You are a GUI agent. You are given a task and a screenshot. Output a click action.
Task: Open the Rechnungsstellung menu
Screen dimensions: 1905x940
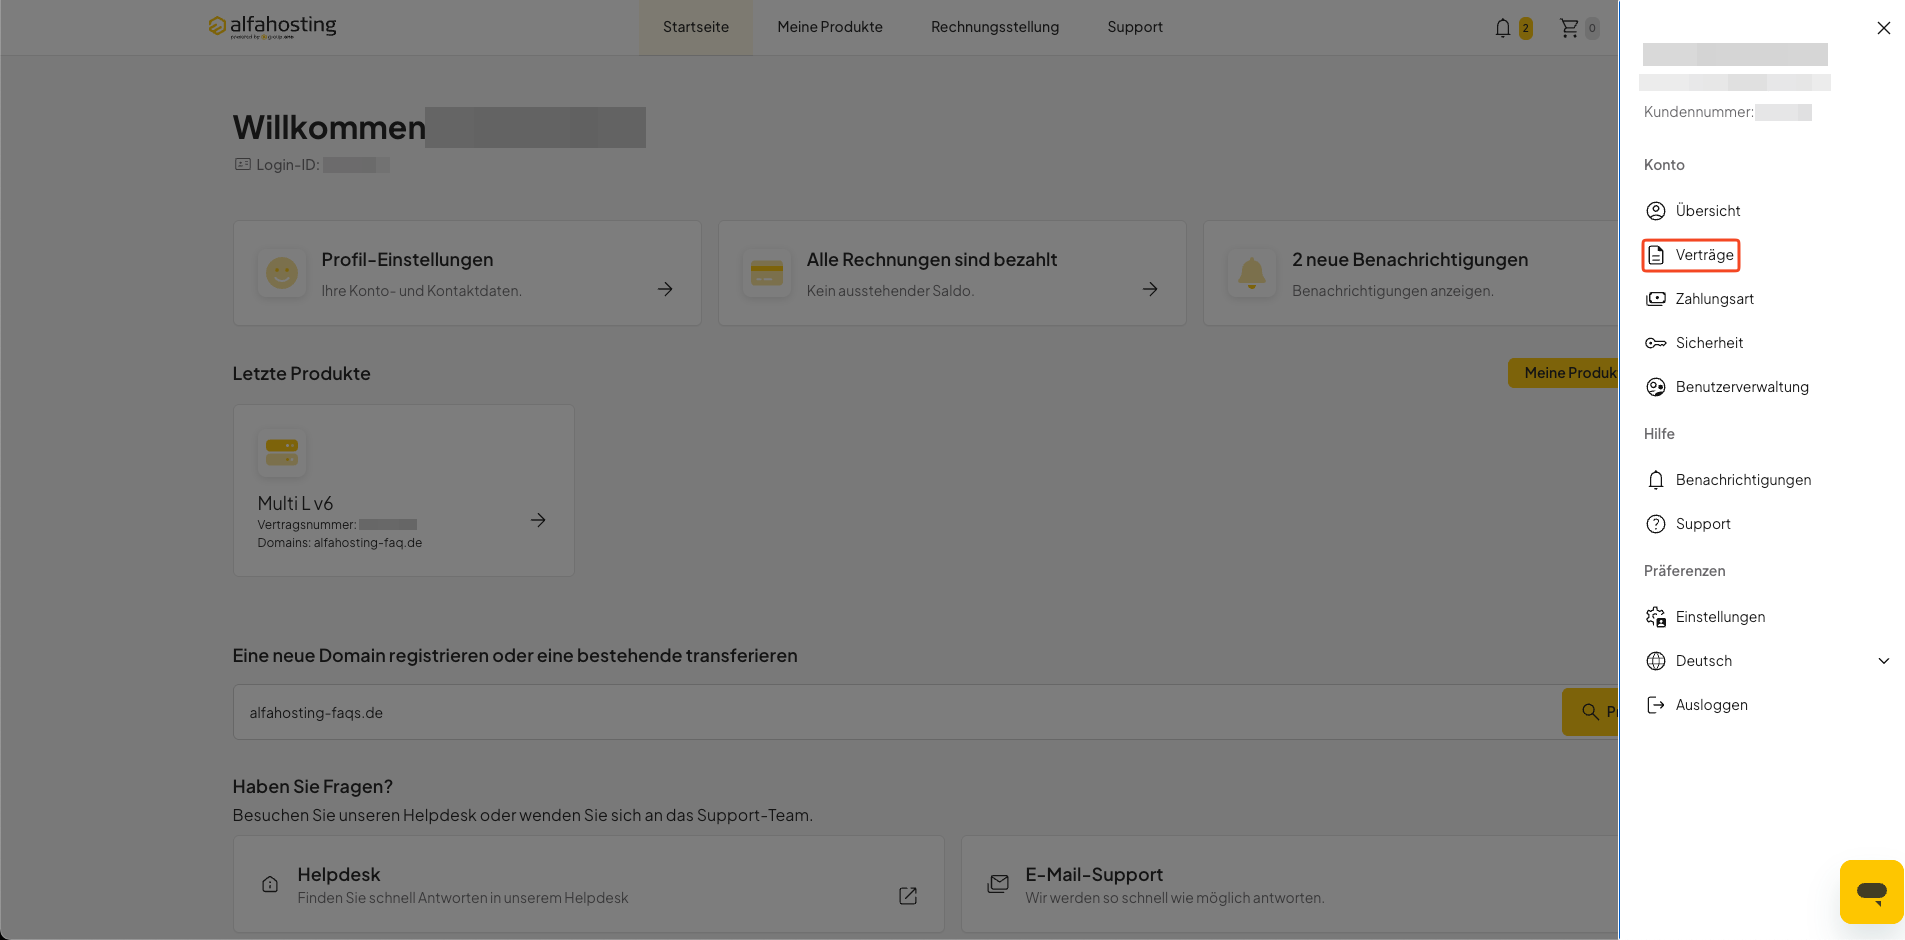coord(995,27)
